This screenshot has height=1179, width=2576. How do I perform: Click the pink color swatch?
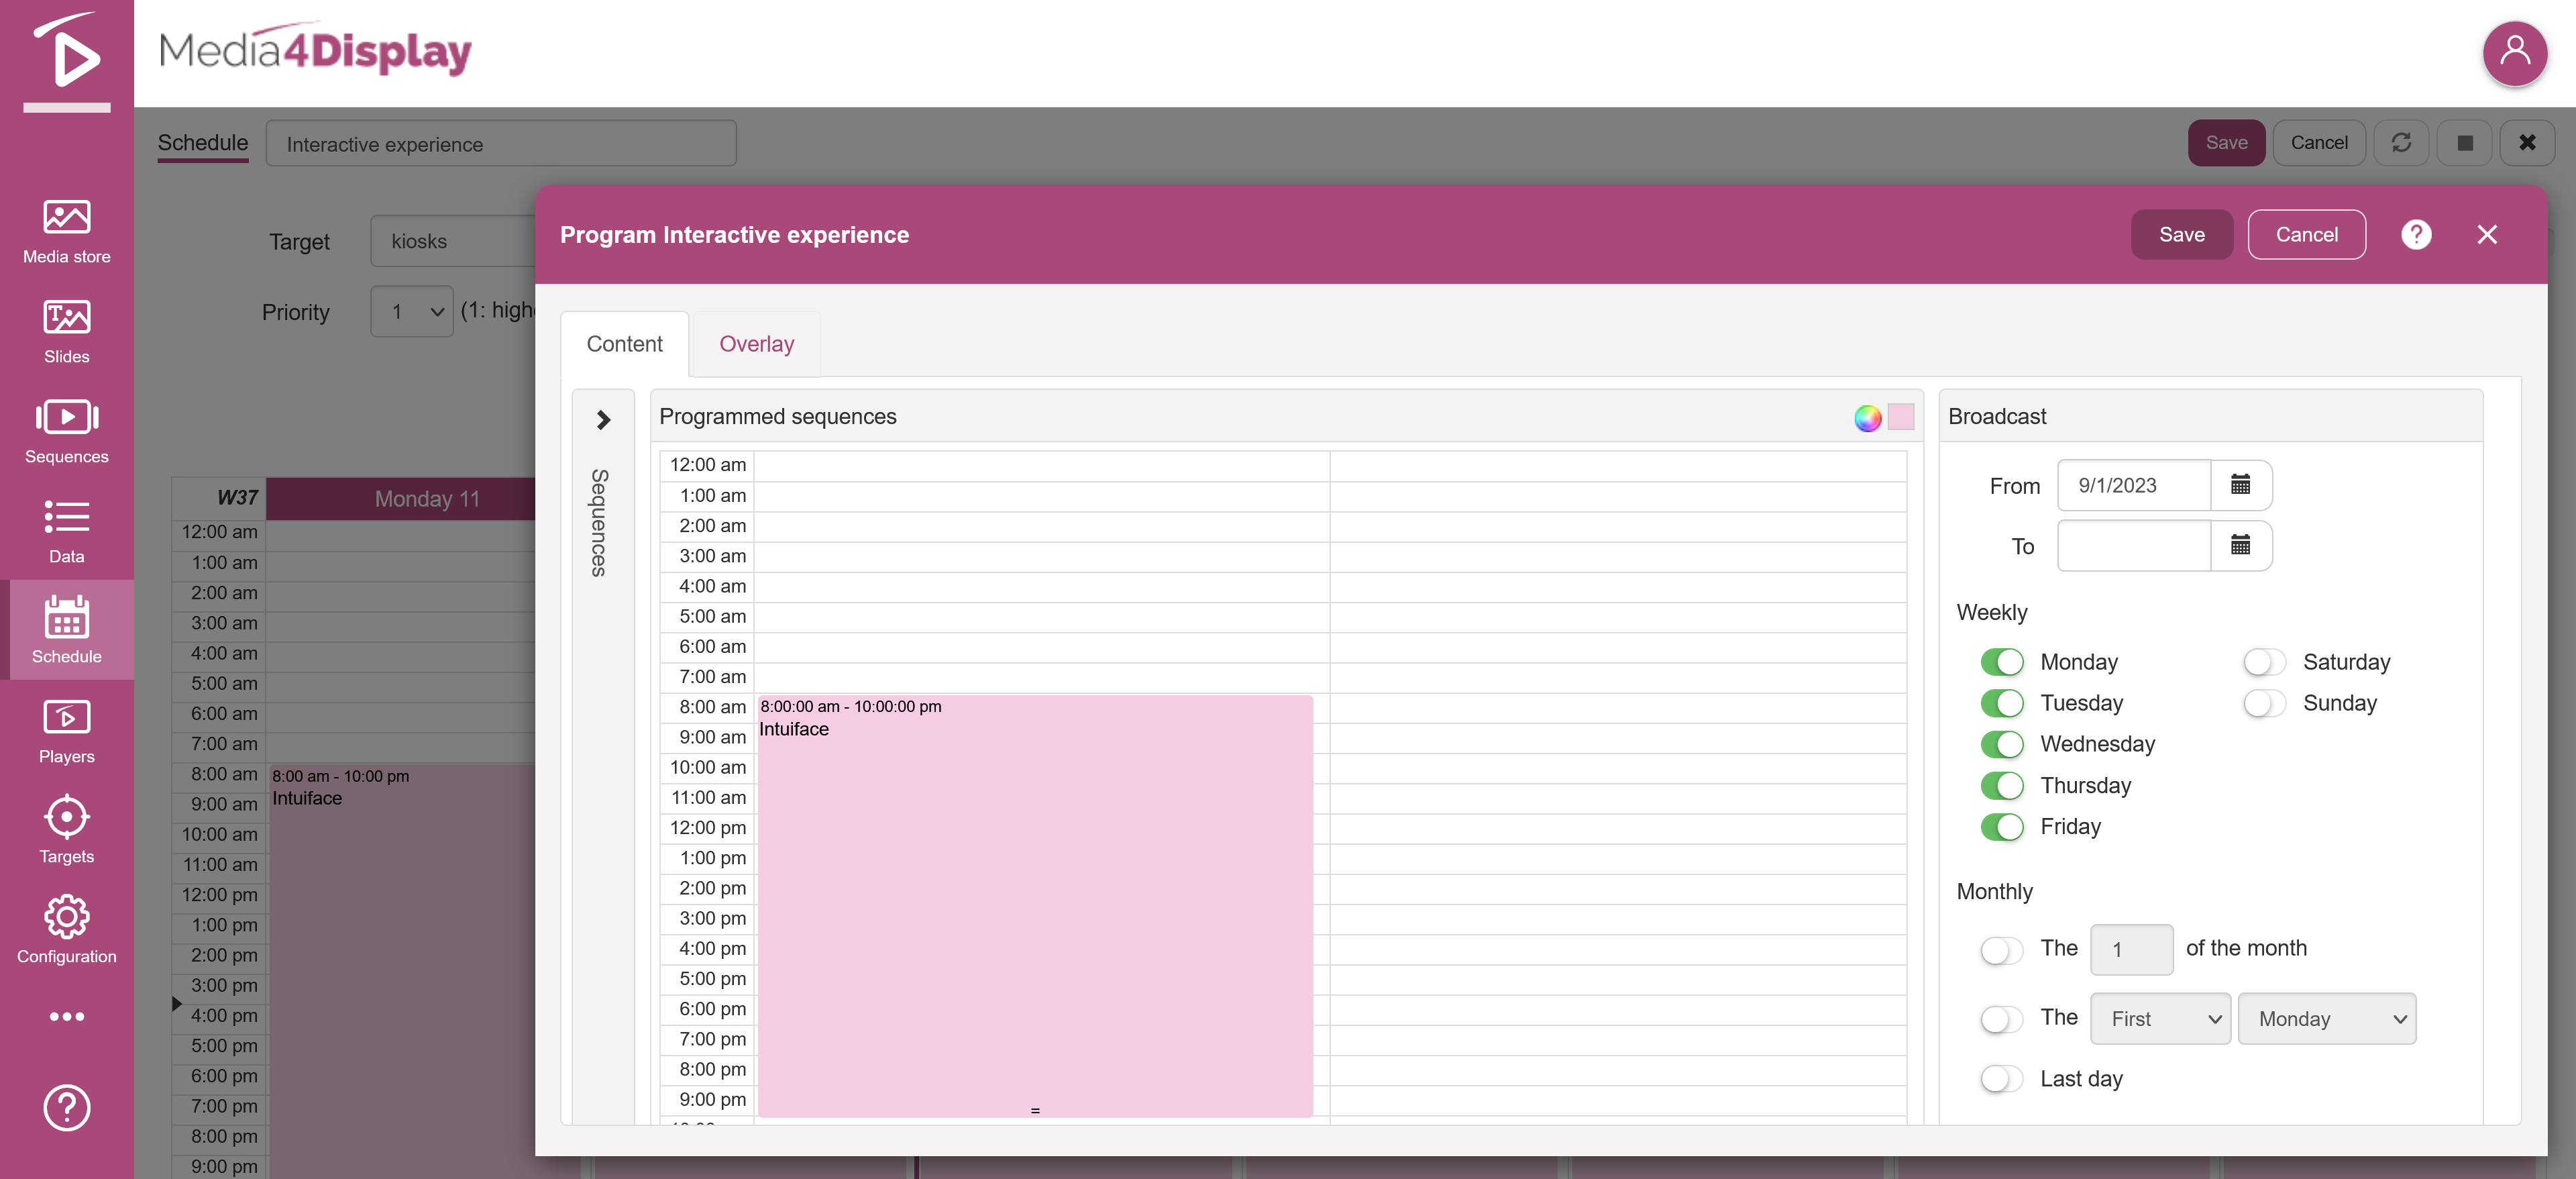pos(1900,417)
